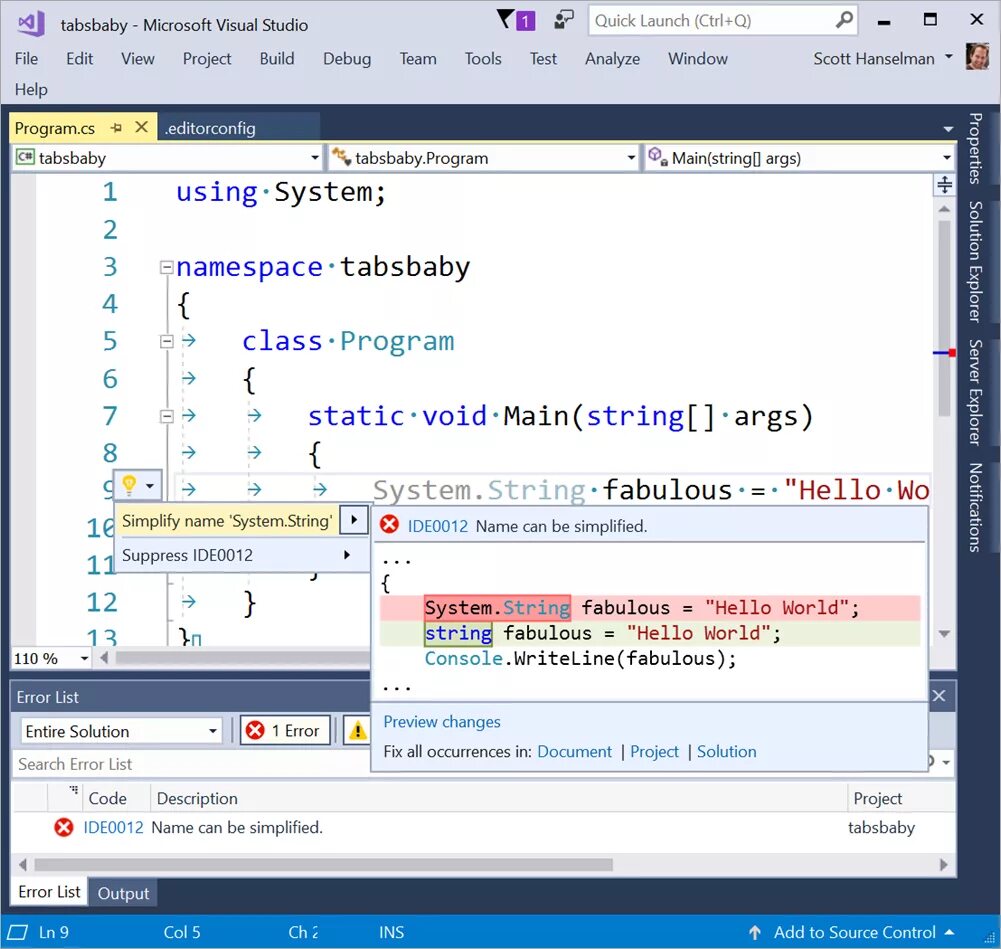This screenshot has width=1001, height=949.
Task: Open the Team menu
Action: point(418,59)
